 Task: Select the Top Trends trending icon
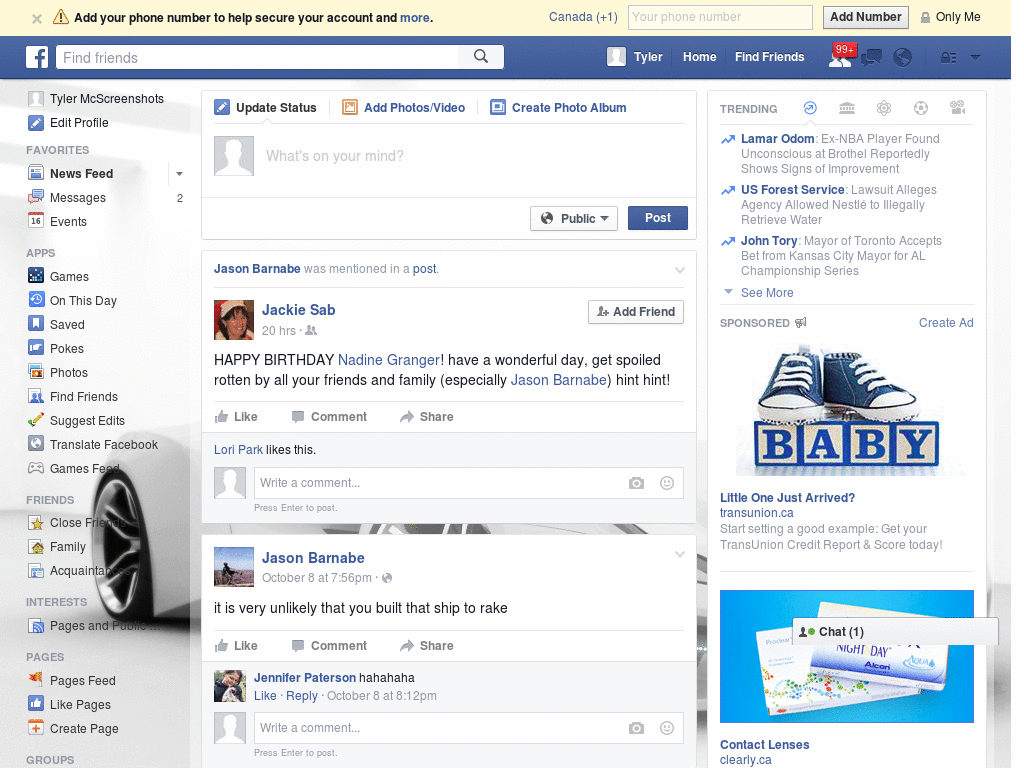tap(810, 108)
